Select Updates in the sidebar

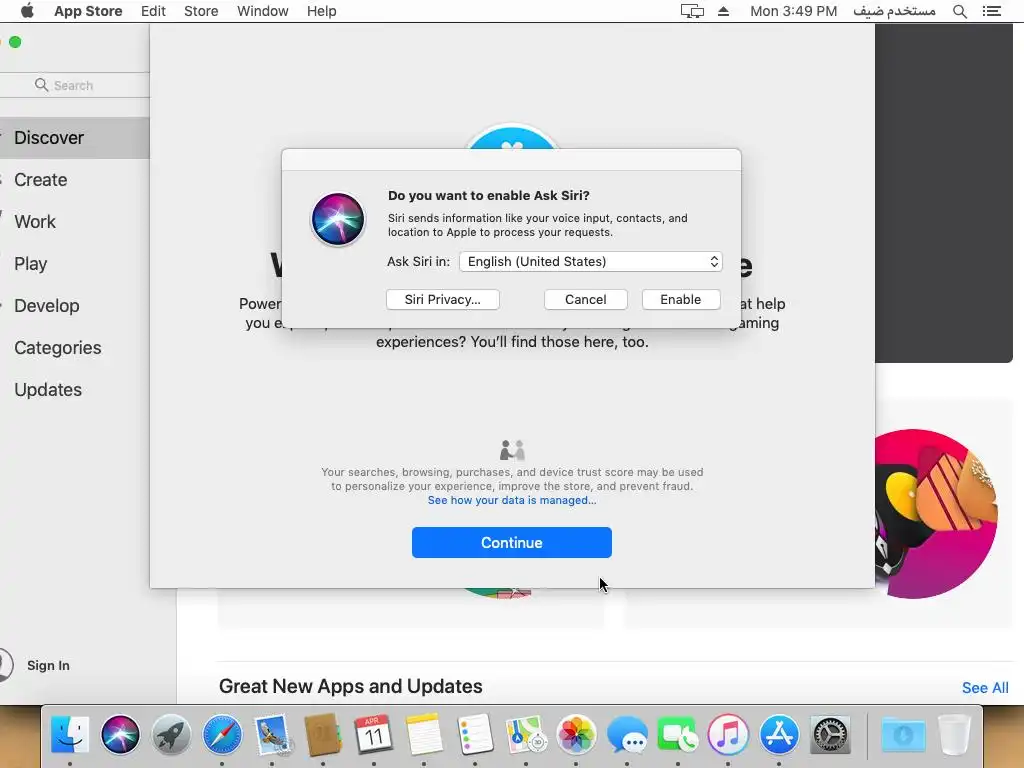point(74,389)
